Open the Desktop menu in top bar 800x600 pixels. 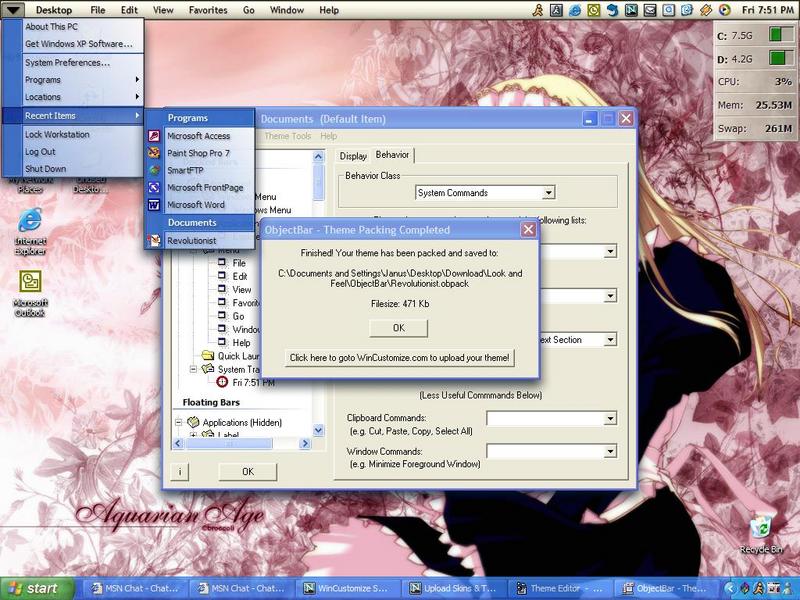(54, 10)
